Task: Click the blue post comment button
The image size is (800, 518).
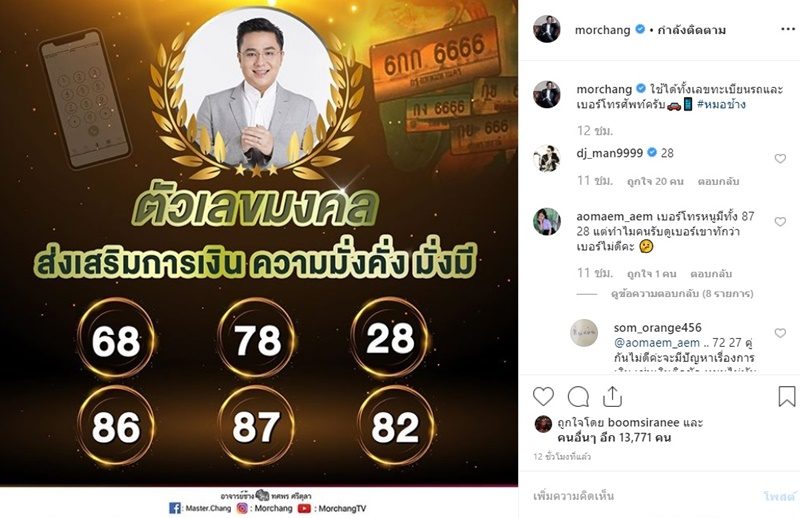Action: [779, 496]
